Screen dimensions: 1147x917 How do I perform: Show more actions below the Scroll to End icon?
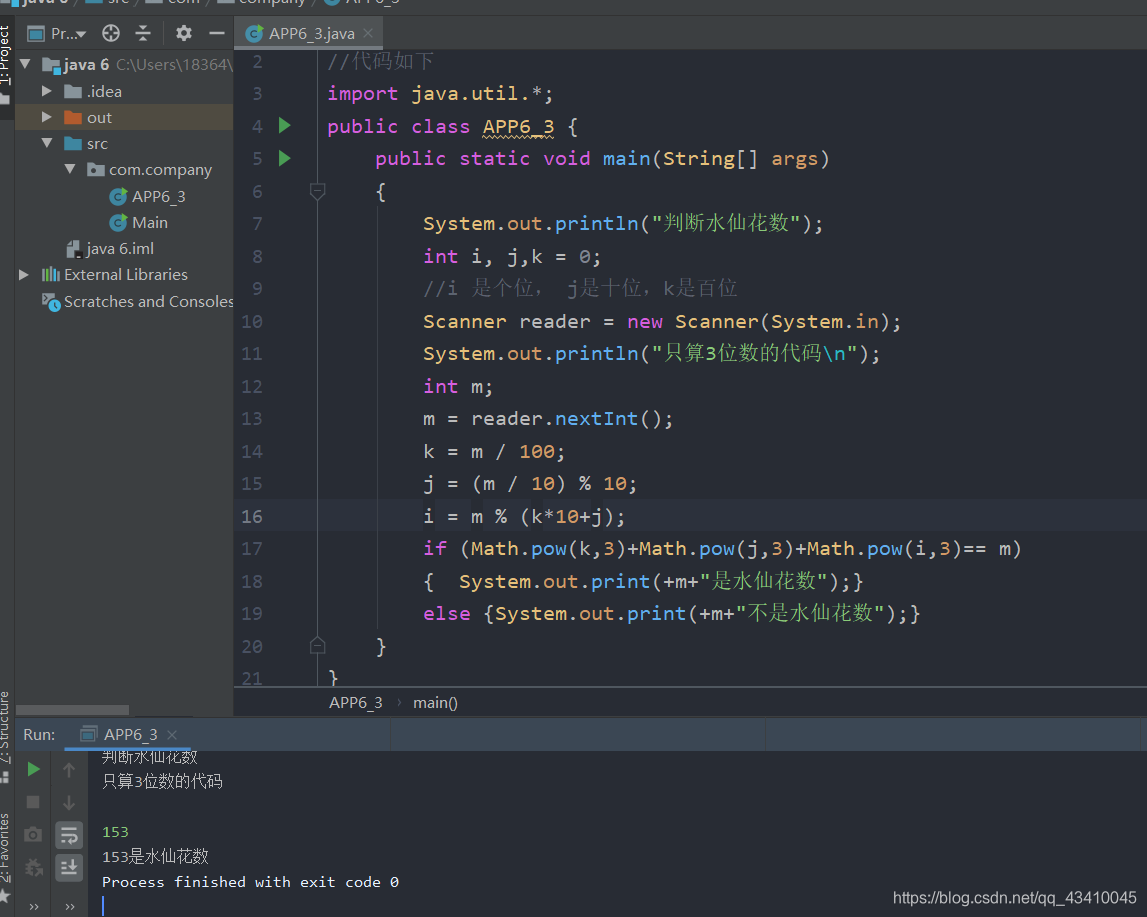[70, 907]
